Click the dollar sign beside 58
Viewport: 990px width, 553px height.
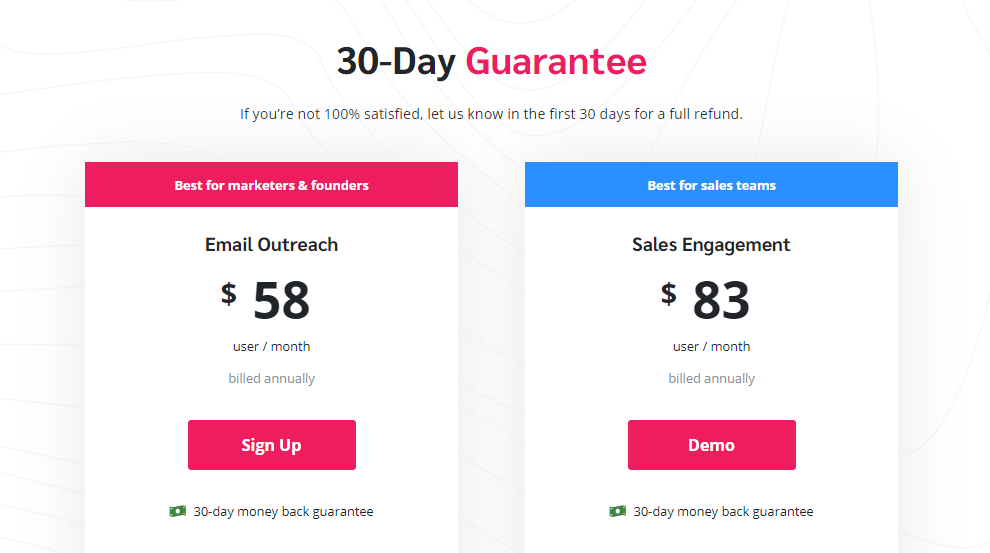coord(229,294)
